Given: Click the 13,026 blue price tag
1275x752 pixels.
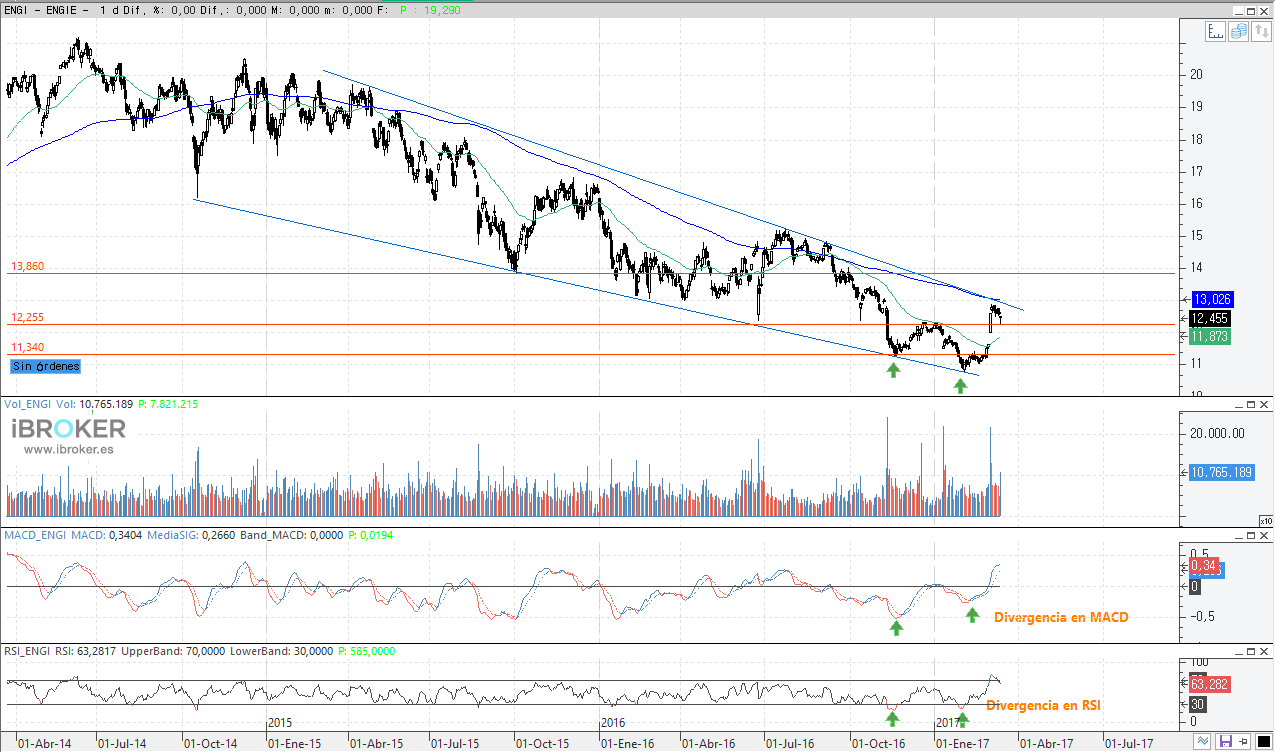Looking at the screenshot, I should pyautogui.click(x=1211, y=299).
